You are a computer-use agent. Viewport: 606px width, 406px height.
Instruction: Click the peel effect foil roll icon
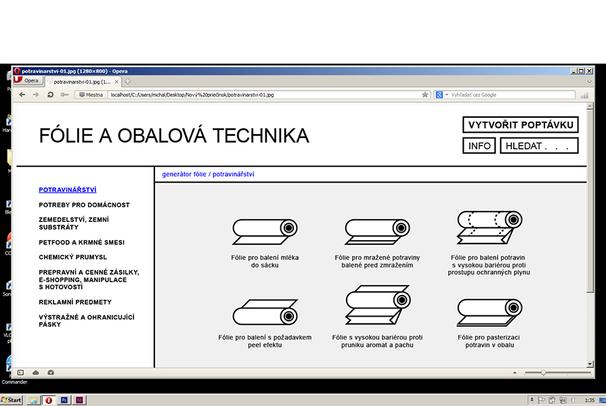pos(265,311)
